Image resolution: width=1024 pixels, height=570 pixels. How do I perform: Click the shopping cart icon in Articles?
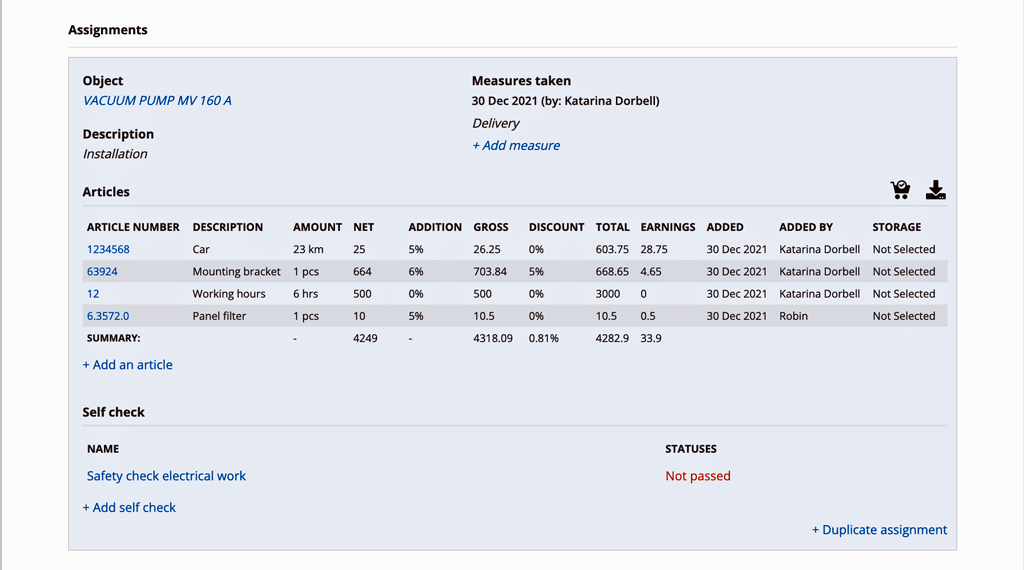[900, 189]
